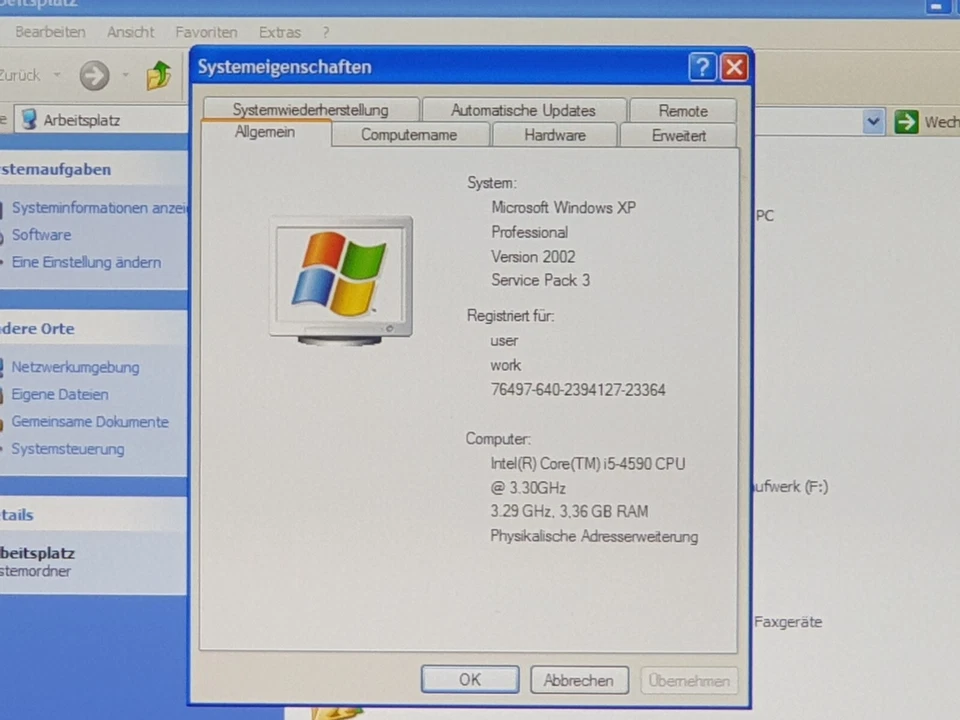Image resolution: width=960 pixels, height=720 pixels.
Task: Open Eigene Dateien link
Action: [x=60, y=394]
